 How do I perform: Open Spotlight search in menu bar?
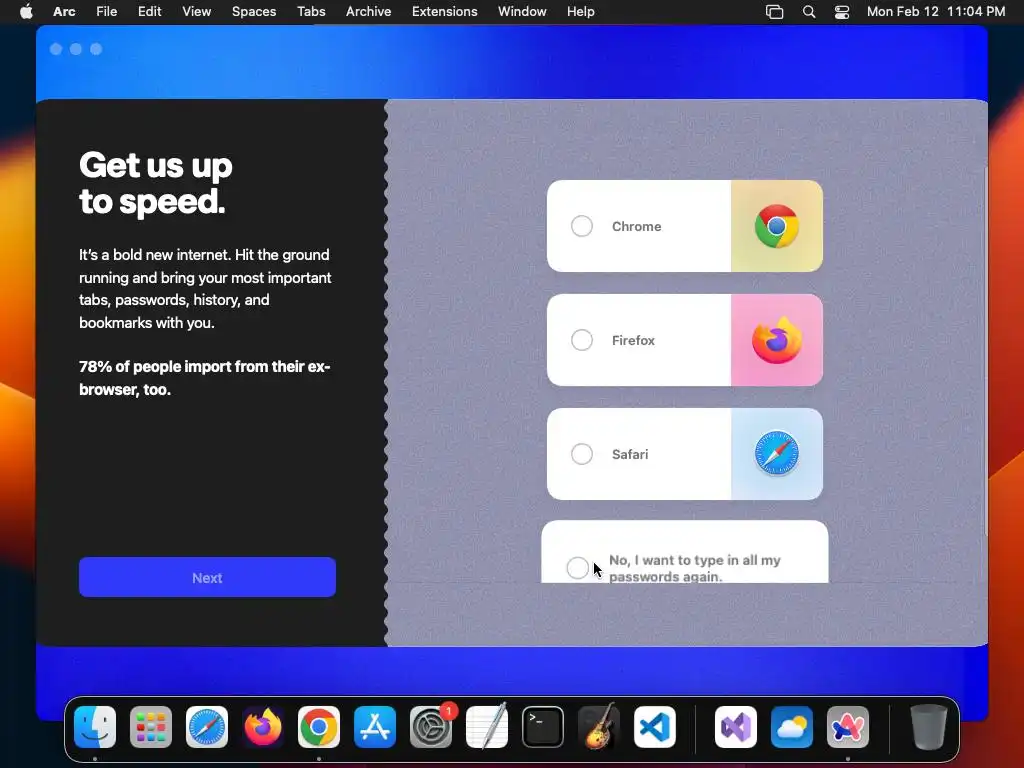click(x=808, y=12)
